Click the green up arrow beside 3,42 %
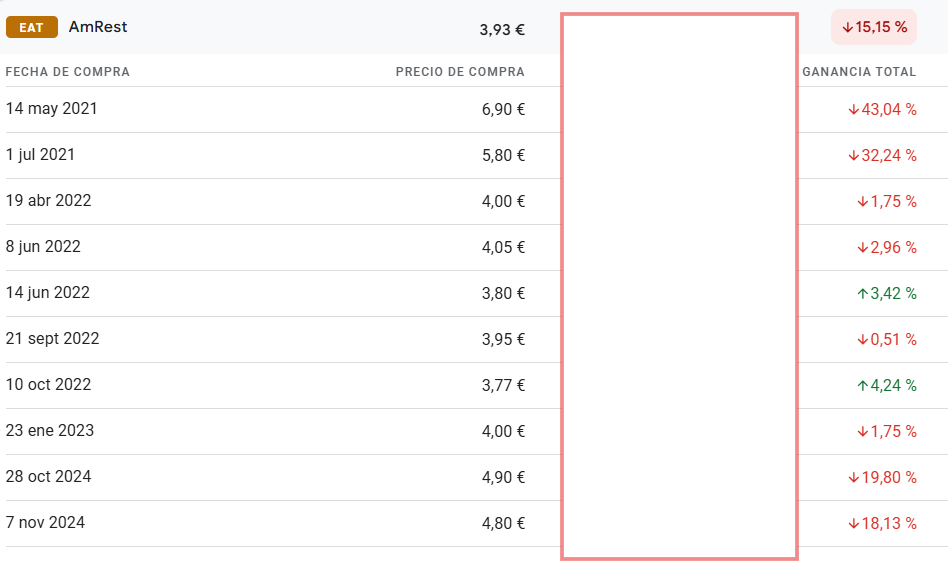948x561 pixels. (x=863, y=294)
